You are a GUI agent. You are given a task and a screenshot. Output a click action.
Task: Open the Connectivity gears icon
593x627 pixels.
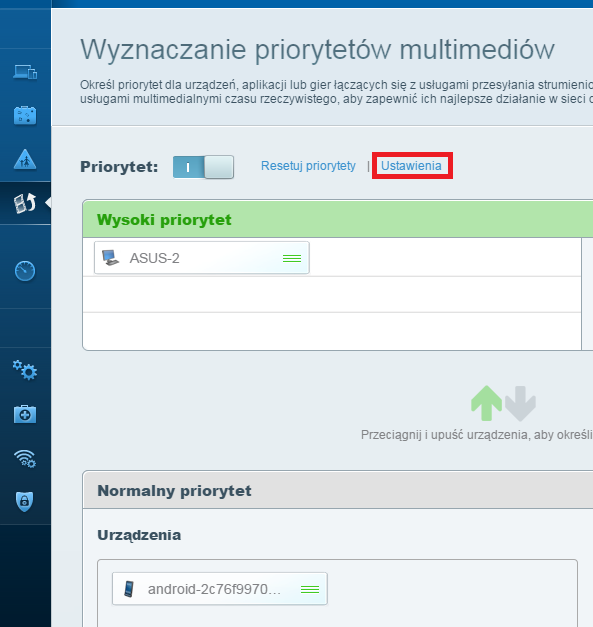coord(25,370)
